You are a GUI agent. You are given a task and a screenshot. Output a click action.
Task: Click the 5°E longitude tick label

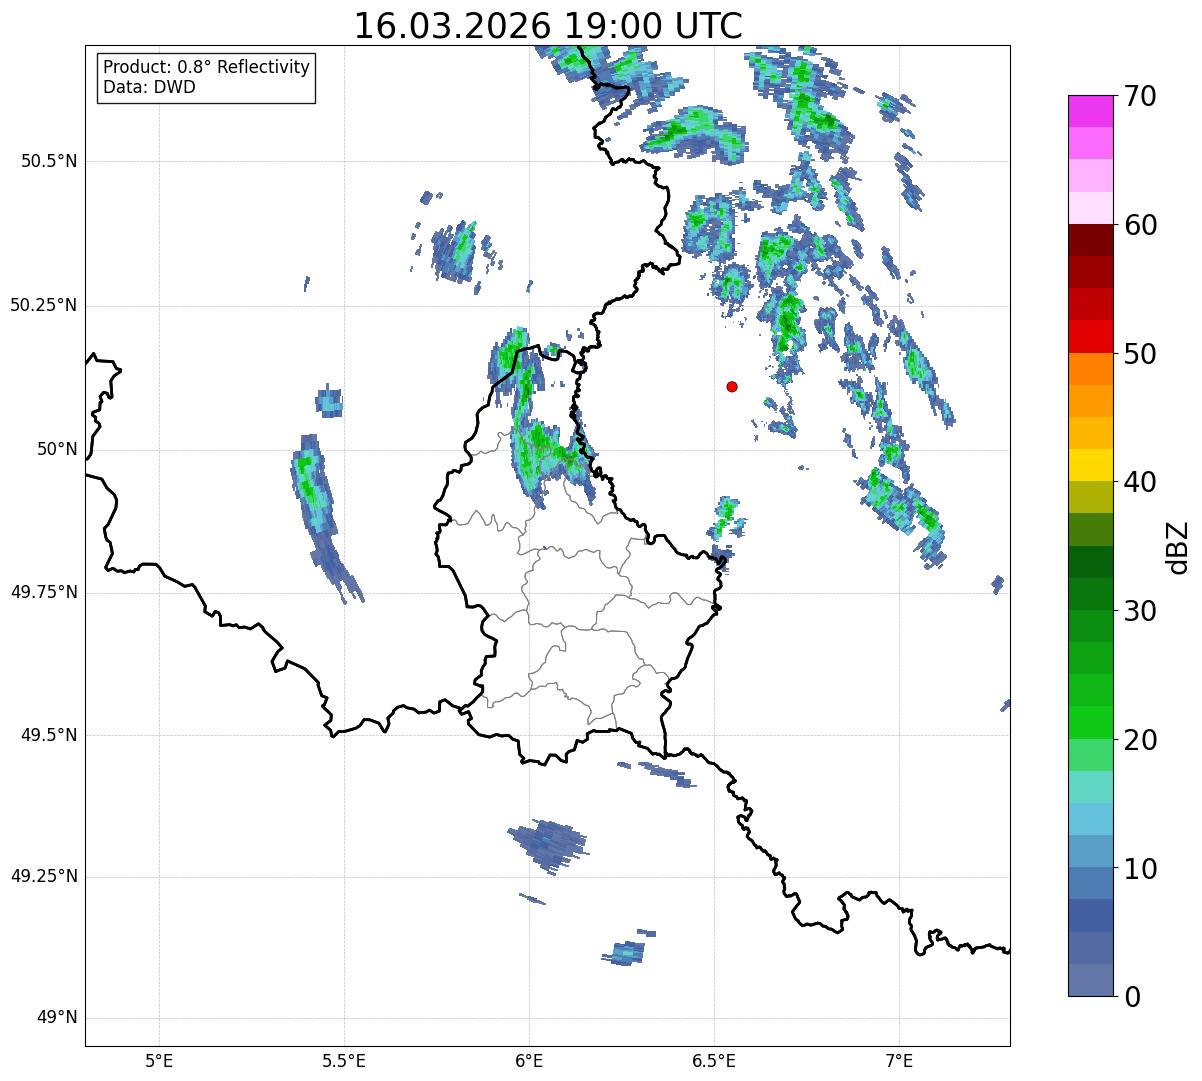[x=159, y=1060]
